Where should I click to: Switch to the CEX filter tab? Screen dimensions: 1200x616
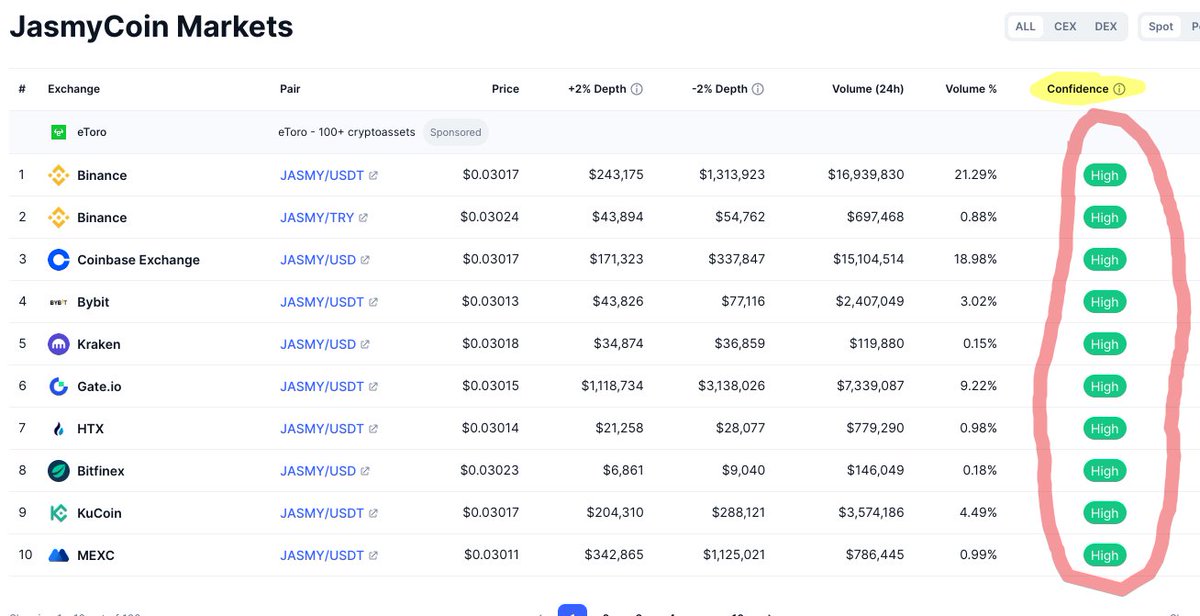point(1065,27)
